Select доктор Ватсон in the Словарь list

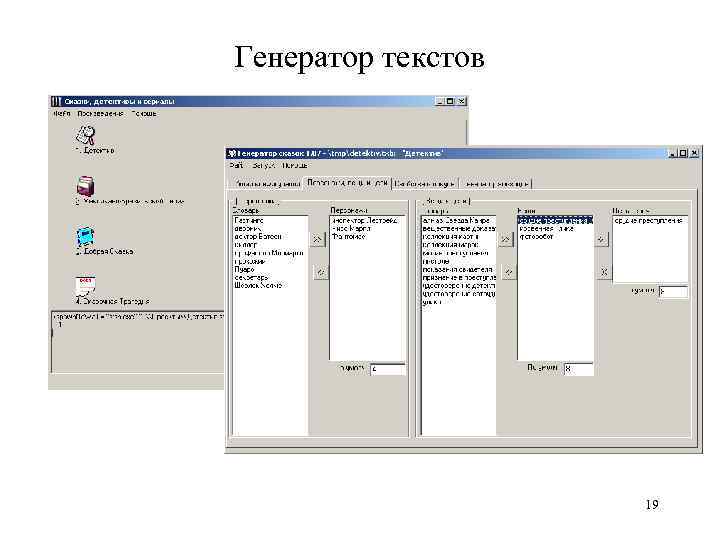point(258,236)
